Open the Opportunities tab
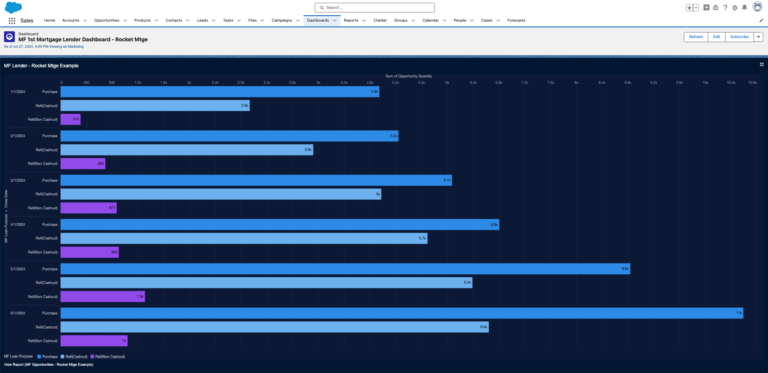This screenshot has width=768, height=373. coord(106,21)
